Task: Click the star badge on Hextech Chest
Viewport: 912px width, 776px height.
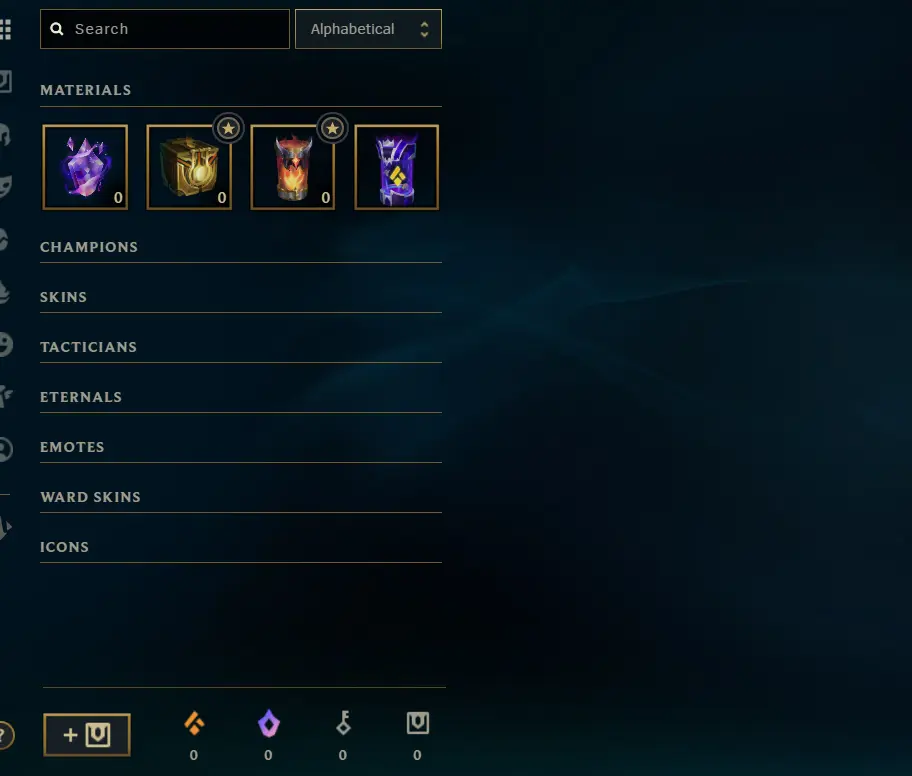Action: click(x=229, y=128)
